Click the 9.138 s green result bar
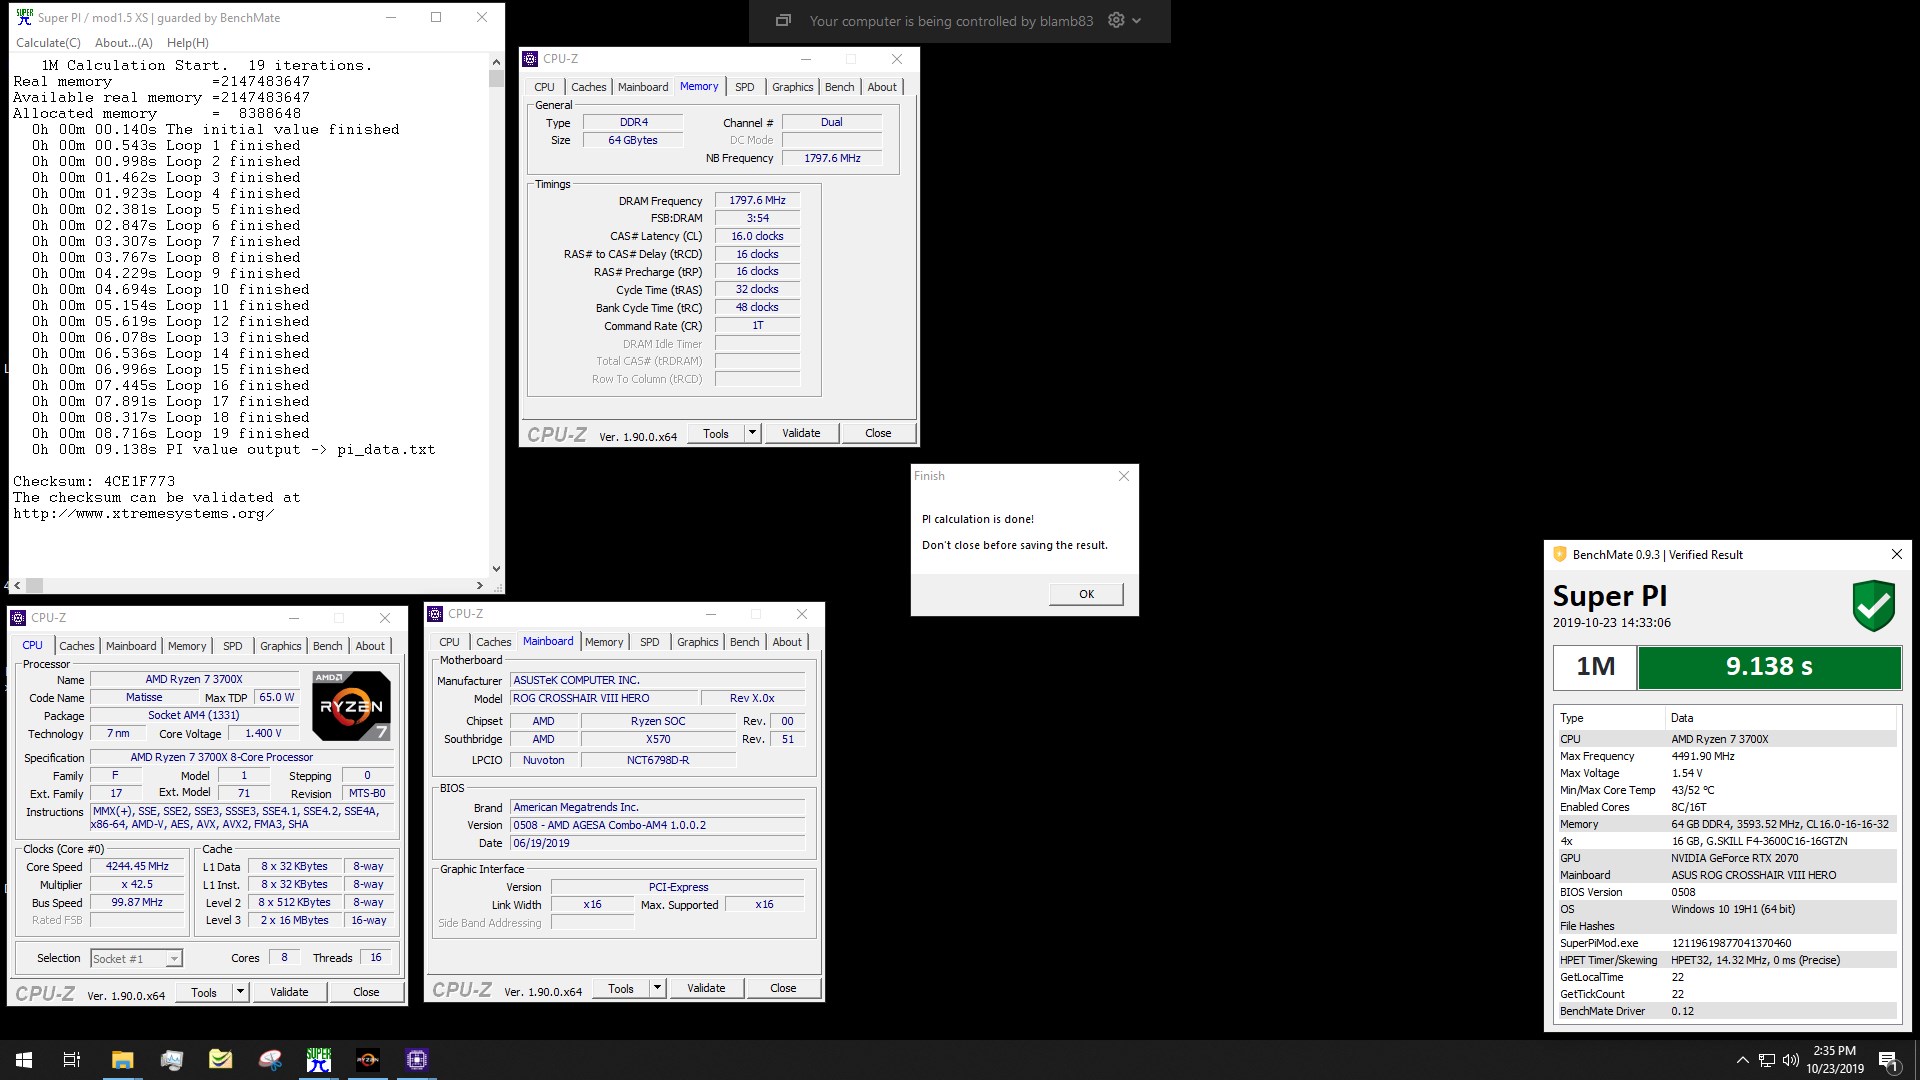This screenshot has height=1080, width=1920. pyautogui.click(x=1769, y=667)
